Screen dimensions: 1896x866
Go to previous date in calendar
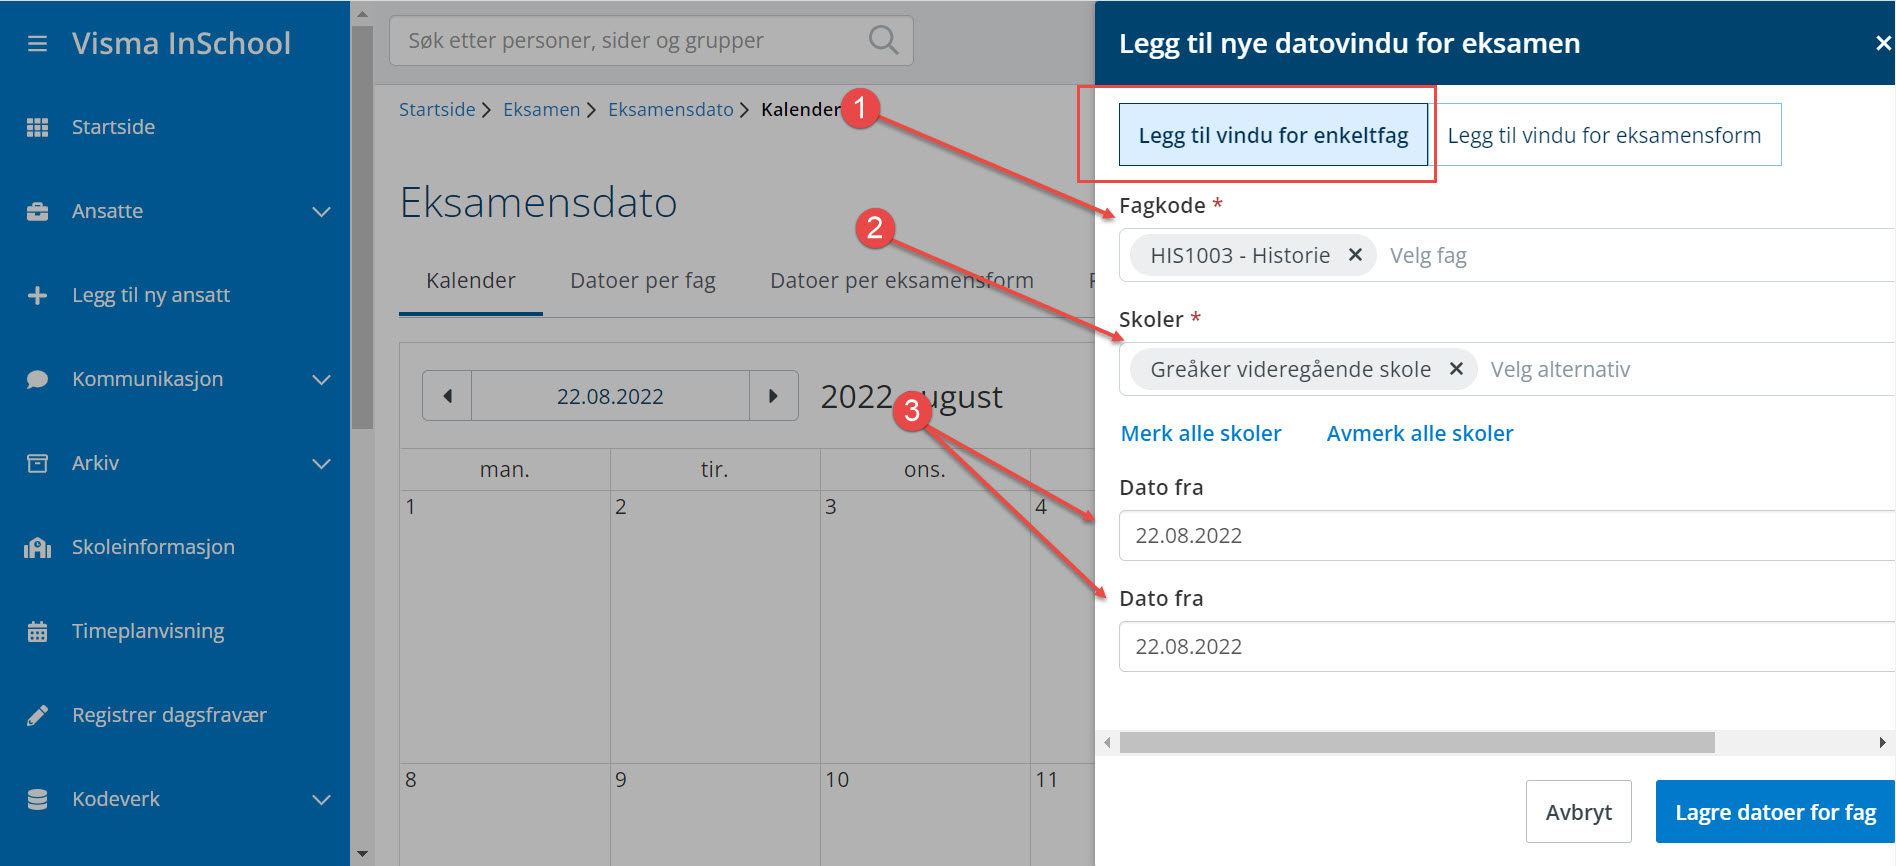click(447, 396)
